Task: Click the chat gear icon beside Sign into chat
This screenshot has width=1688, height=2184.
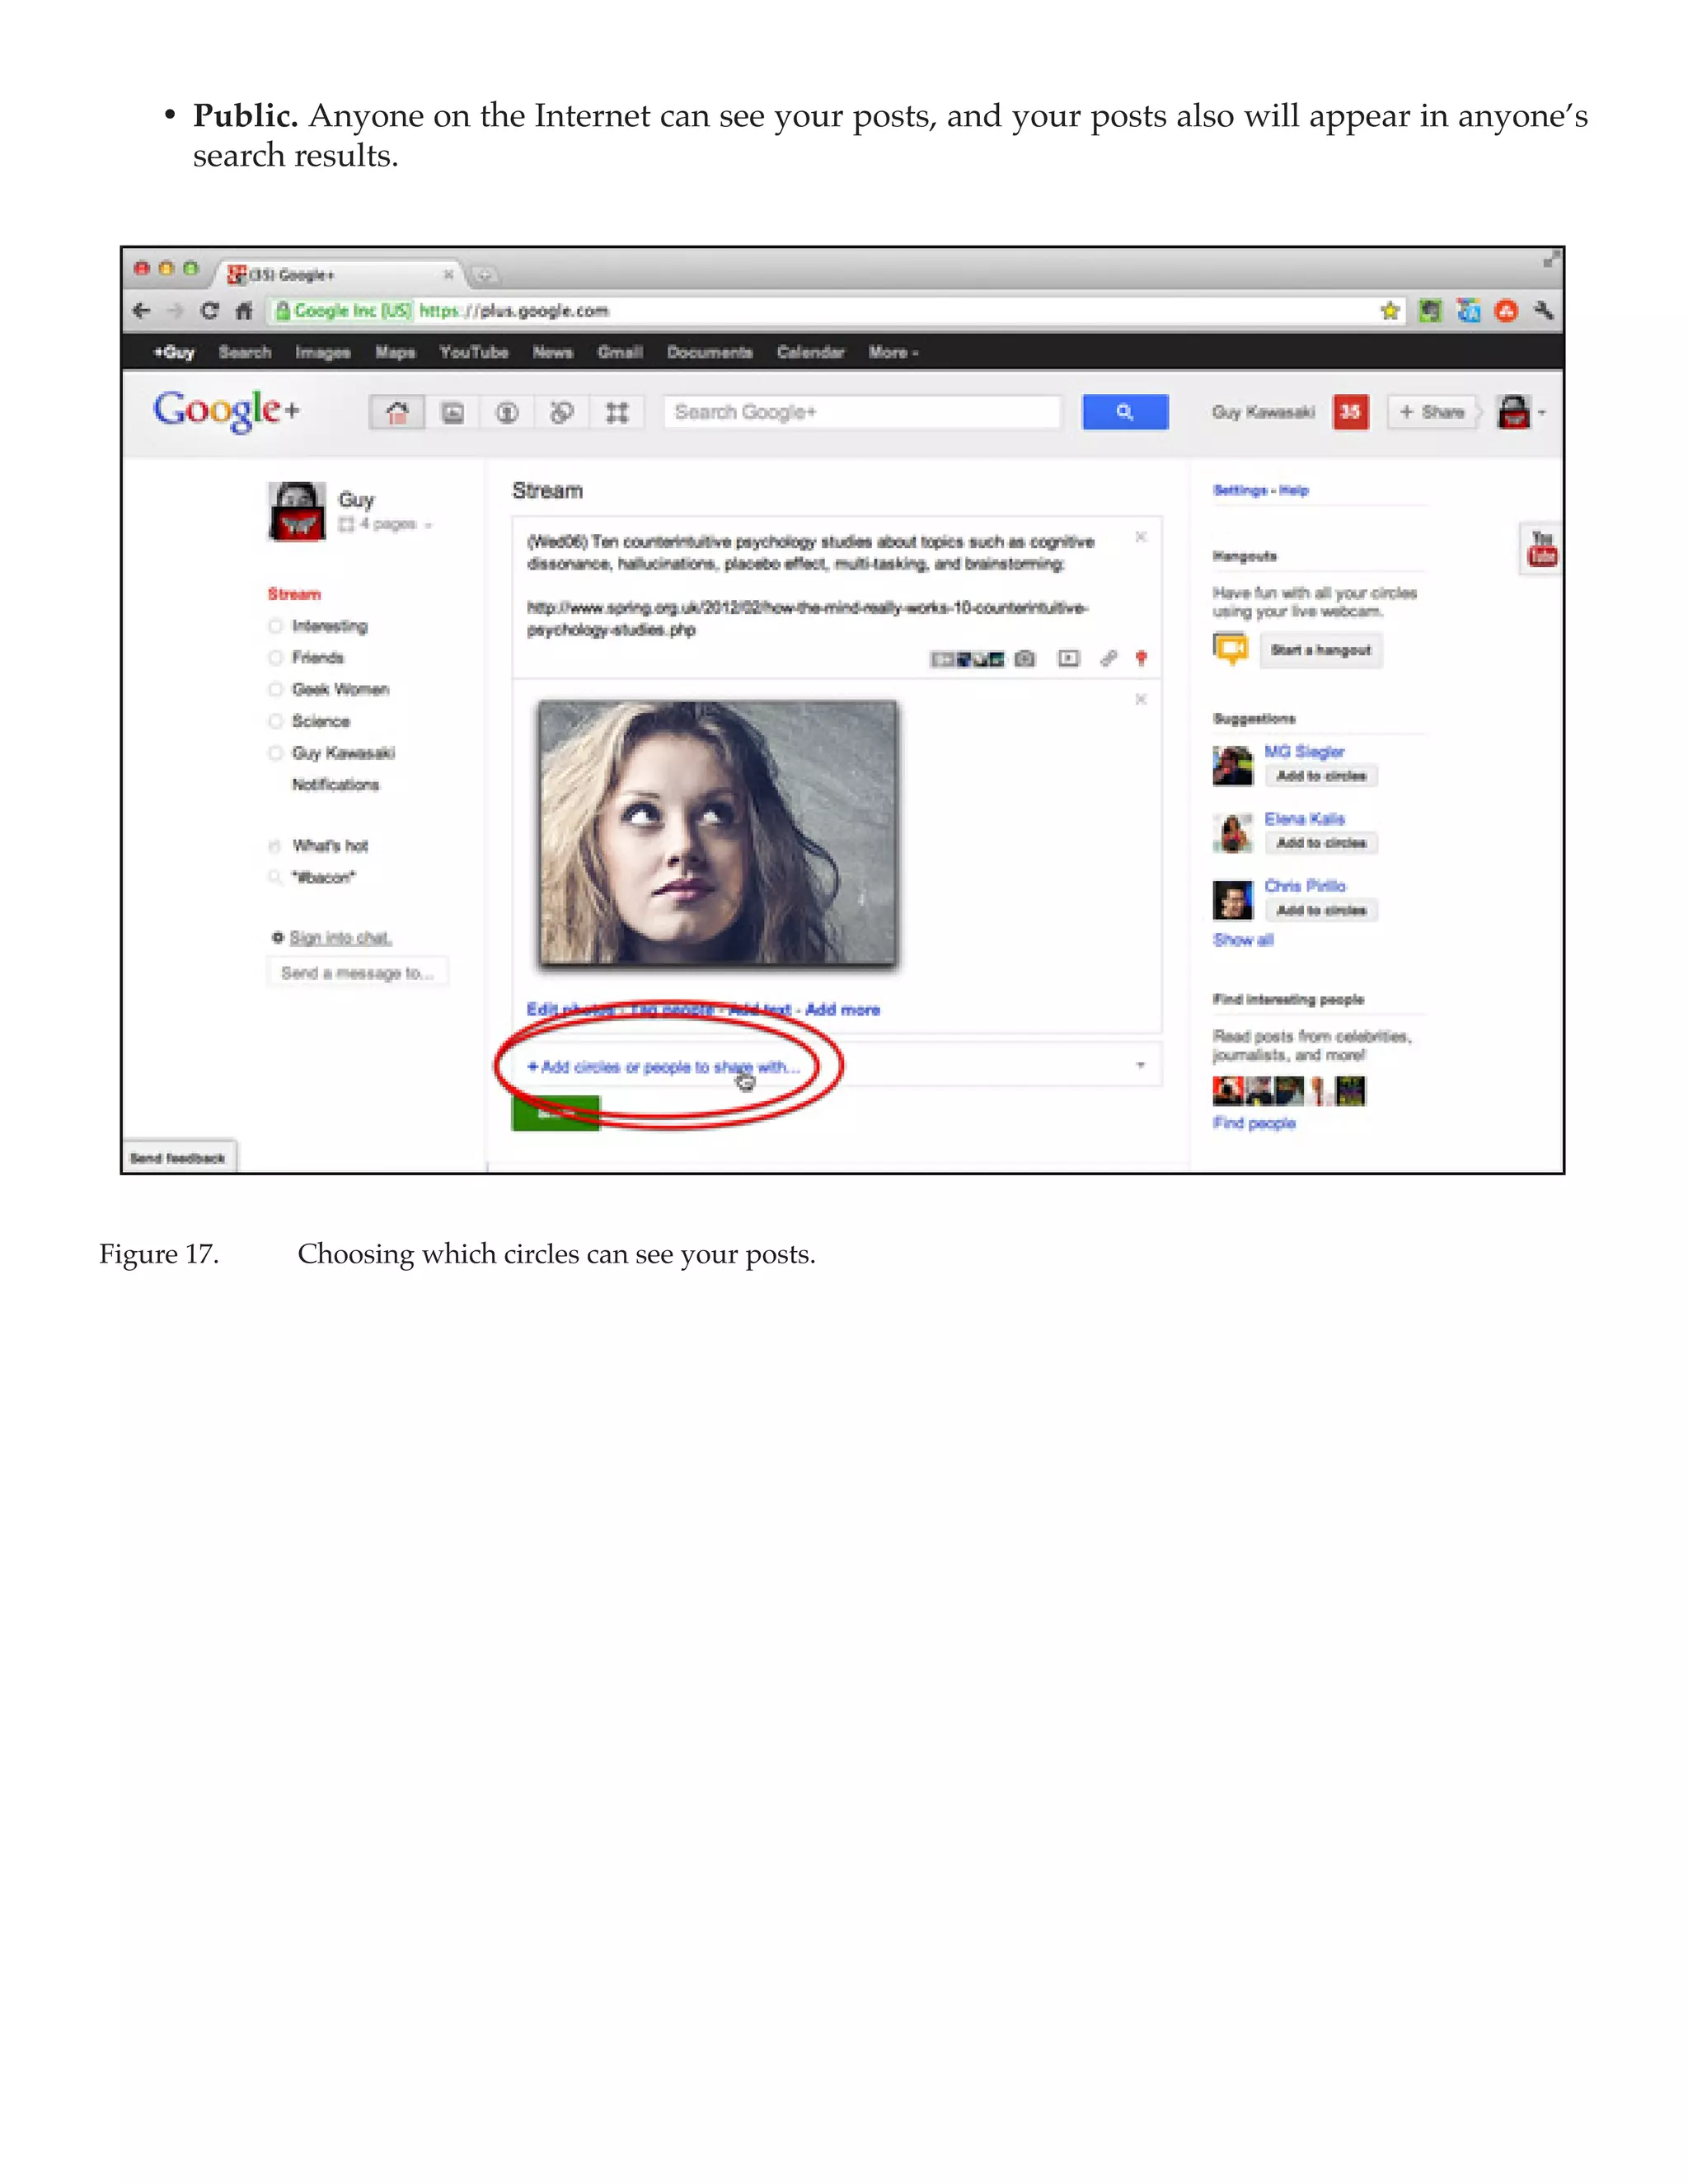Action: [x=278, y=937]
